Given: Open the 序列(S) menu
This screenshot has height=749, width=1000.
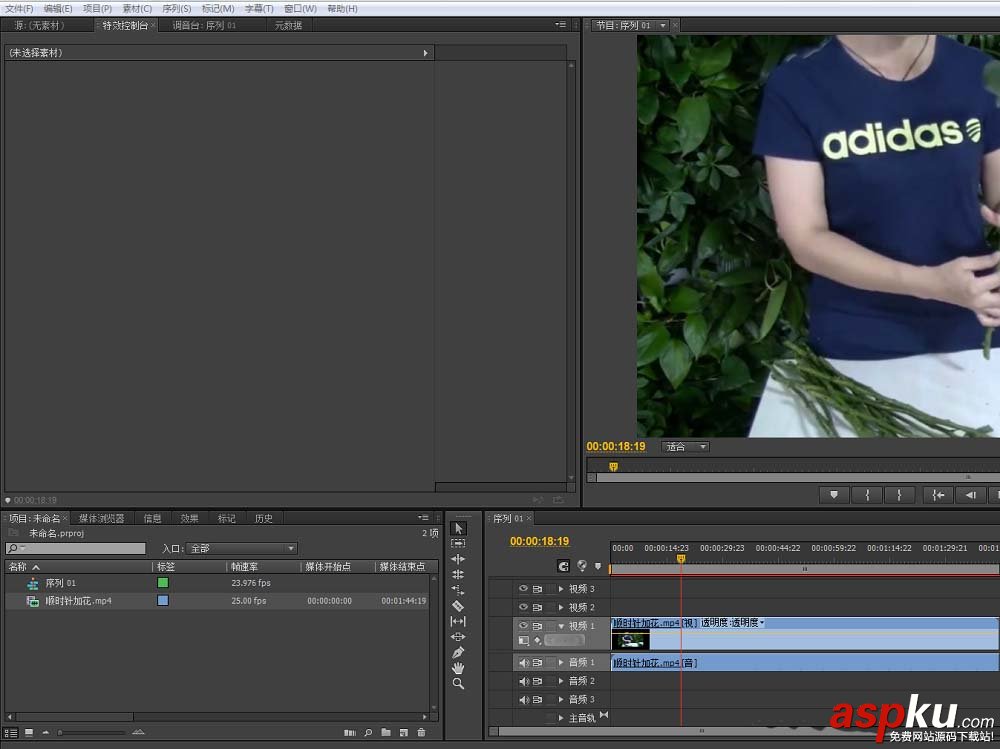Looking at the screenshot, I should pos(177,8).
